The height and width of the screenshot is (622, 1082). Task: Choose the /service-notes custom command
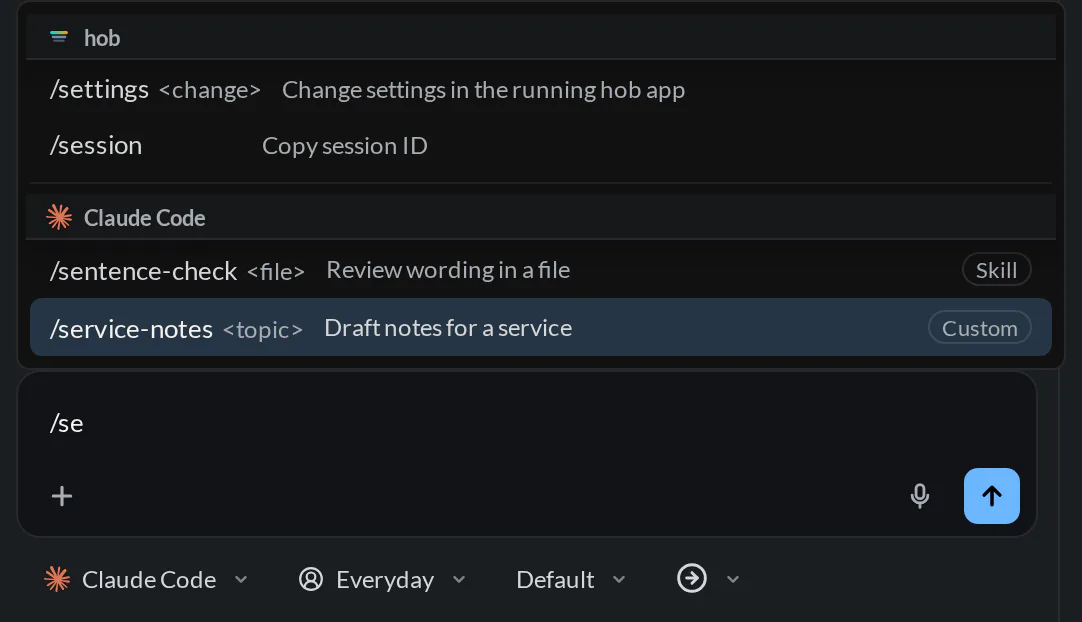pos(540,327)
